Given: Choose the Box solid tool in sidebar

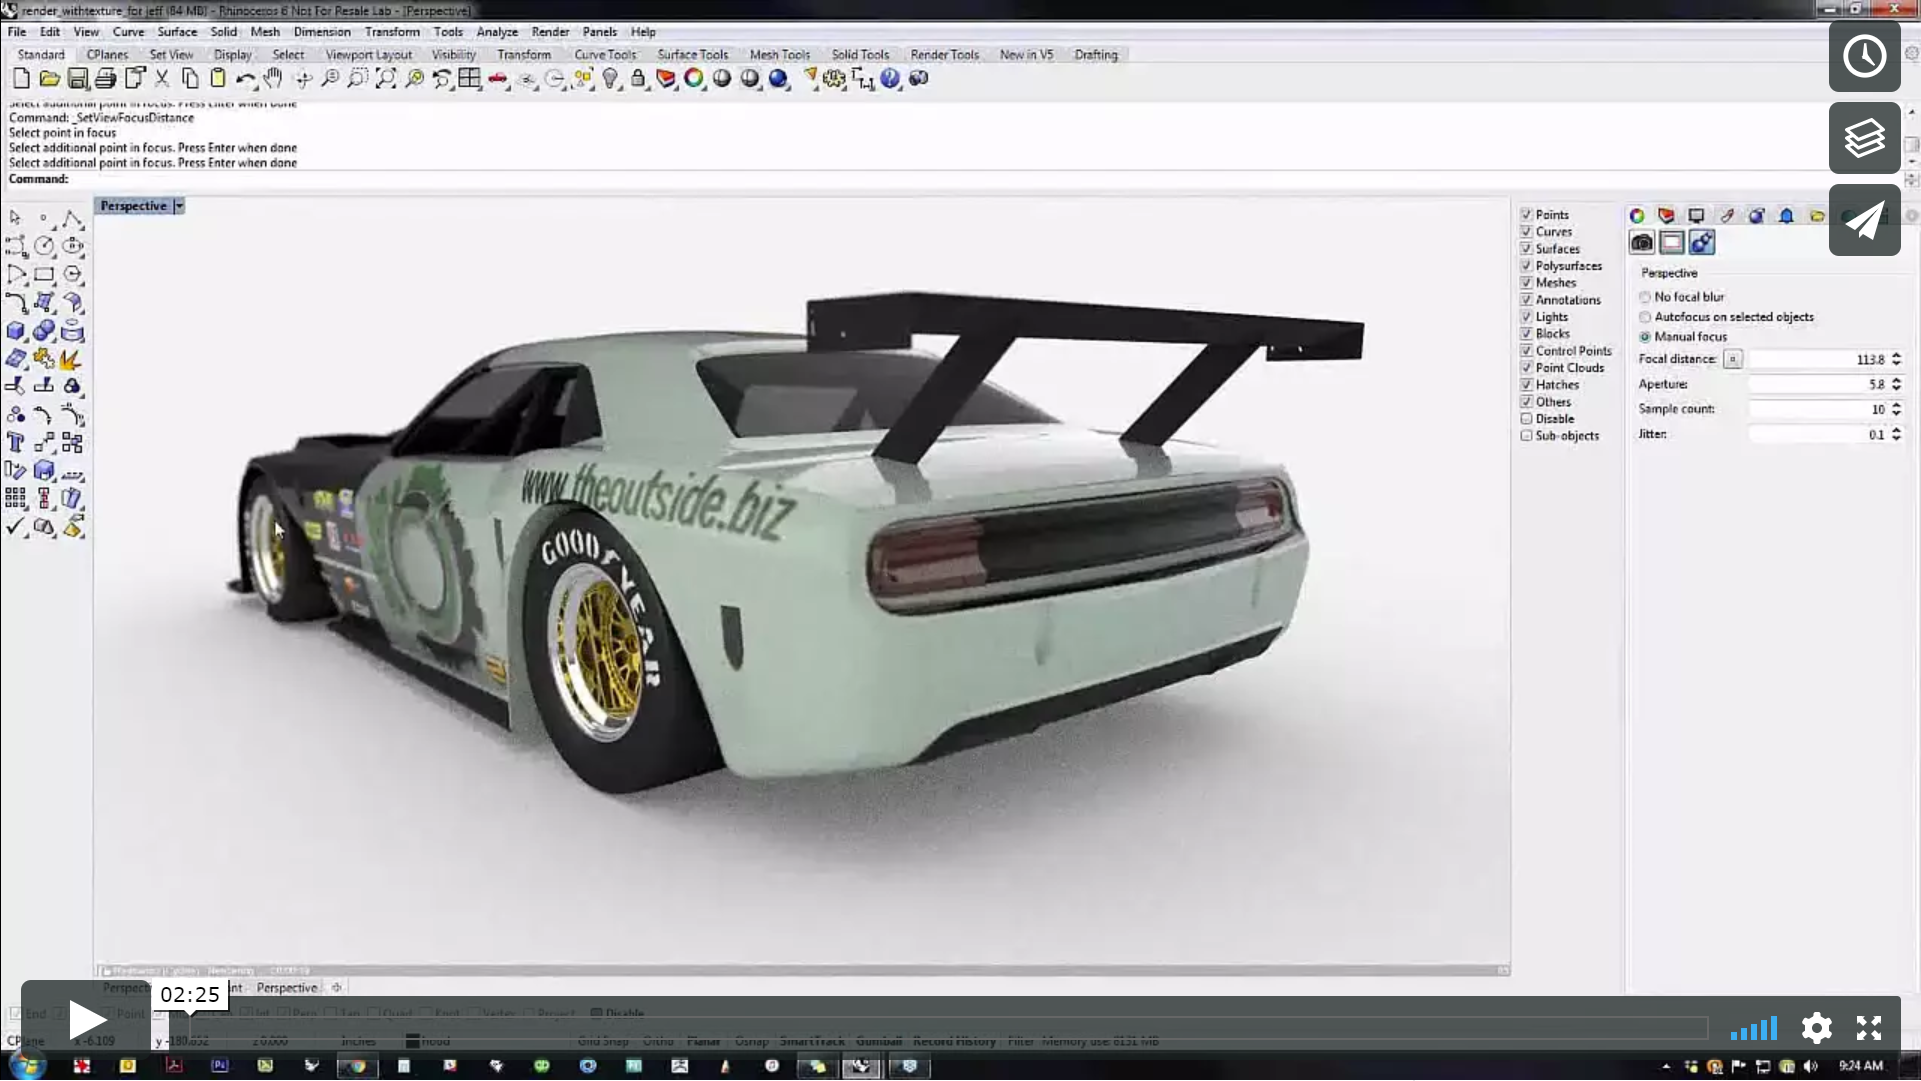Looking at the screenshot, I should click(16, 330).
